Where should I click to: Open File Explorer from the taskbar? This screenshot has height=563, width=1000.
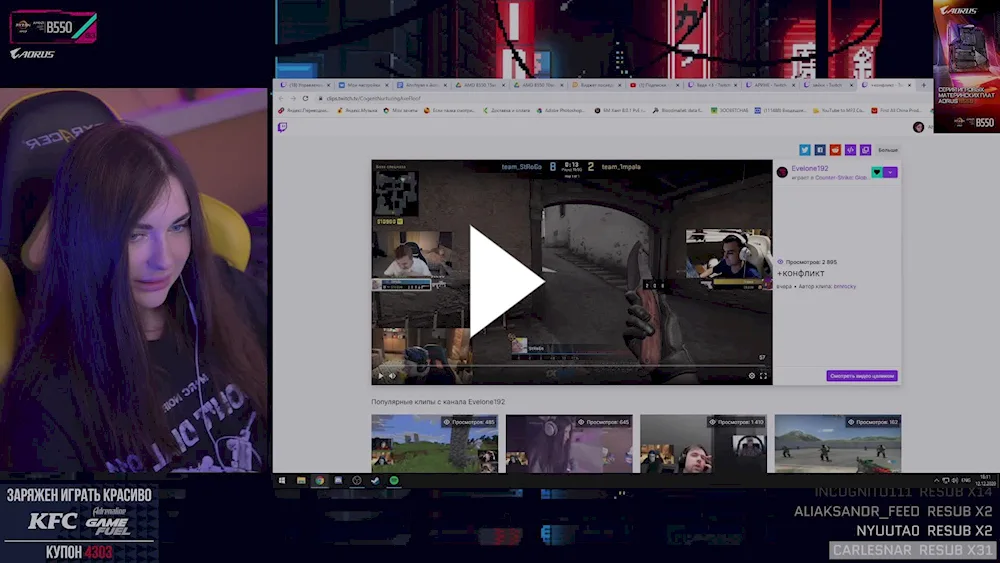coord(301,481)
